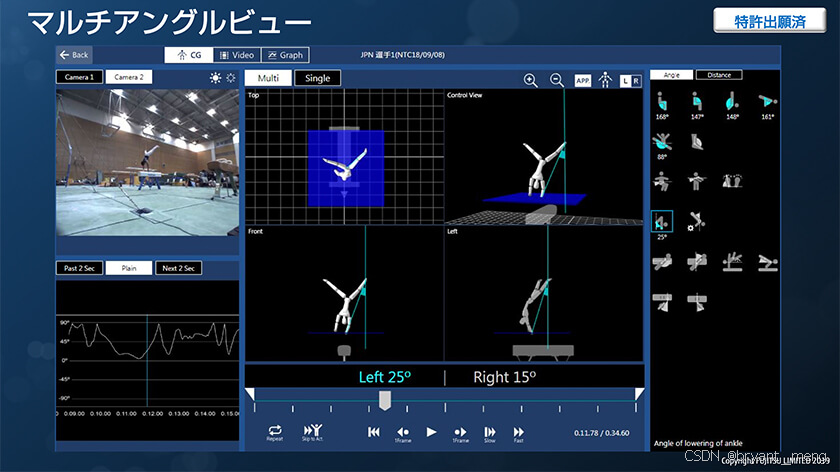Viewport: 840px width, 472px height.
Task: Select the seated figure on bar icon
Action: coord(662,181)
